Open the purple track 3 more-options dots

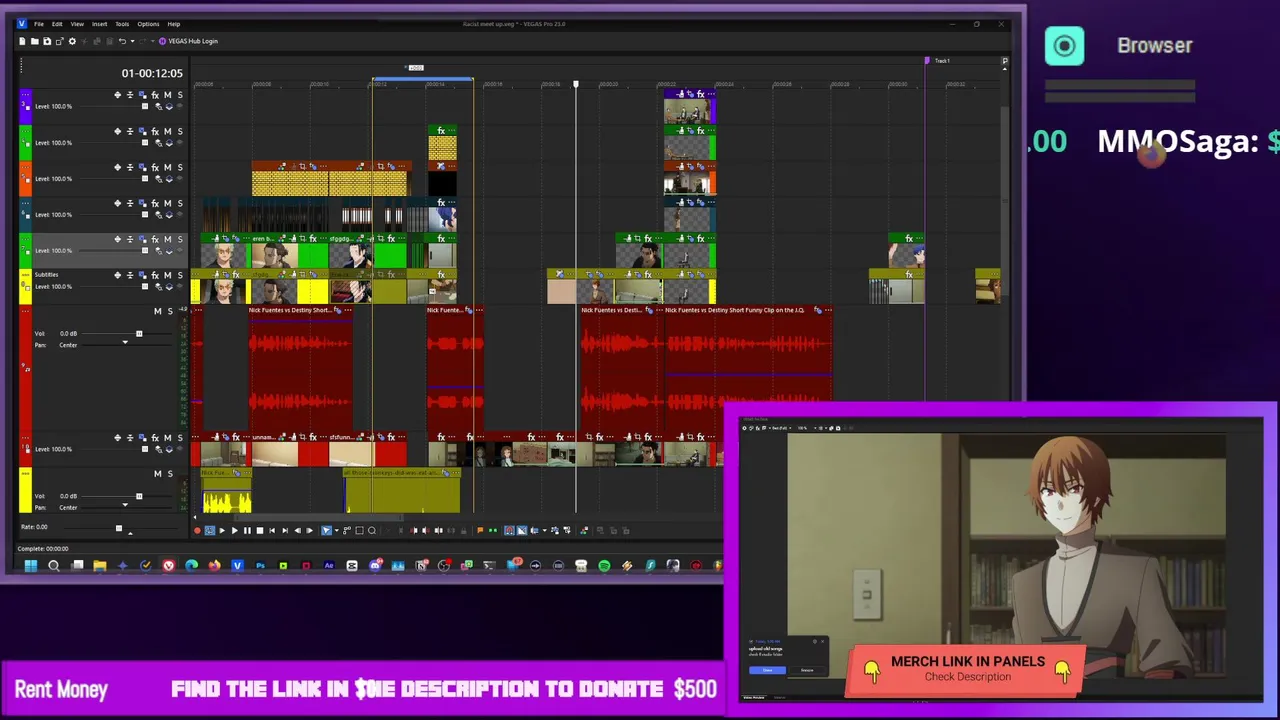point(25,95)
